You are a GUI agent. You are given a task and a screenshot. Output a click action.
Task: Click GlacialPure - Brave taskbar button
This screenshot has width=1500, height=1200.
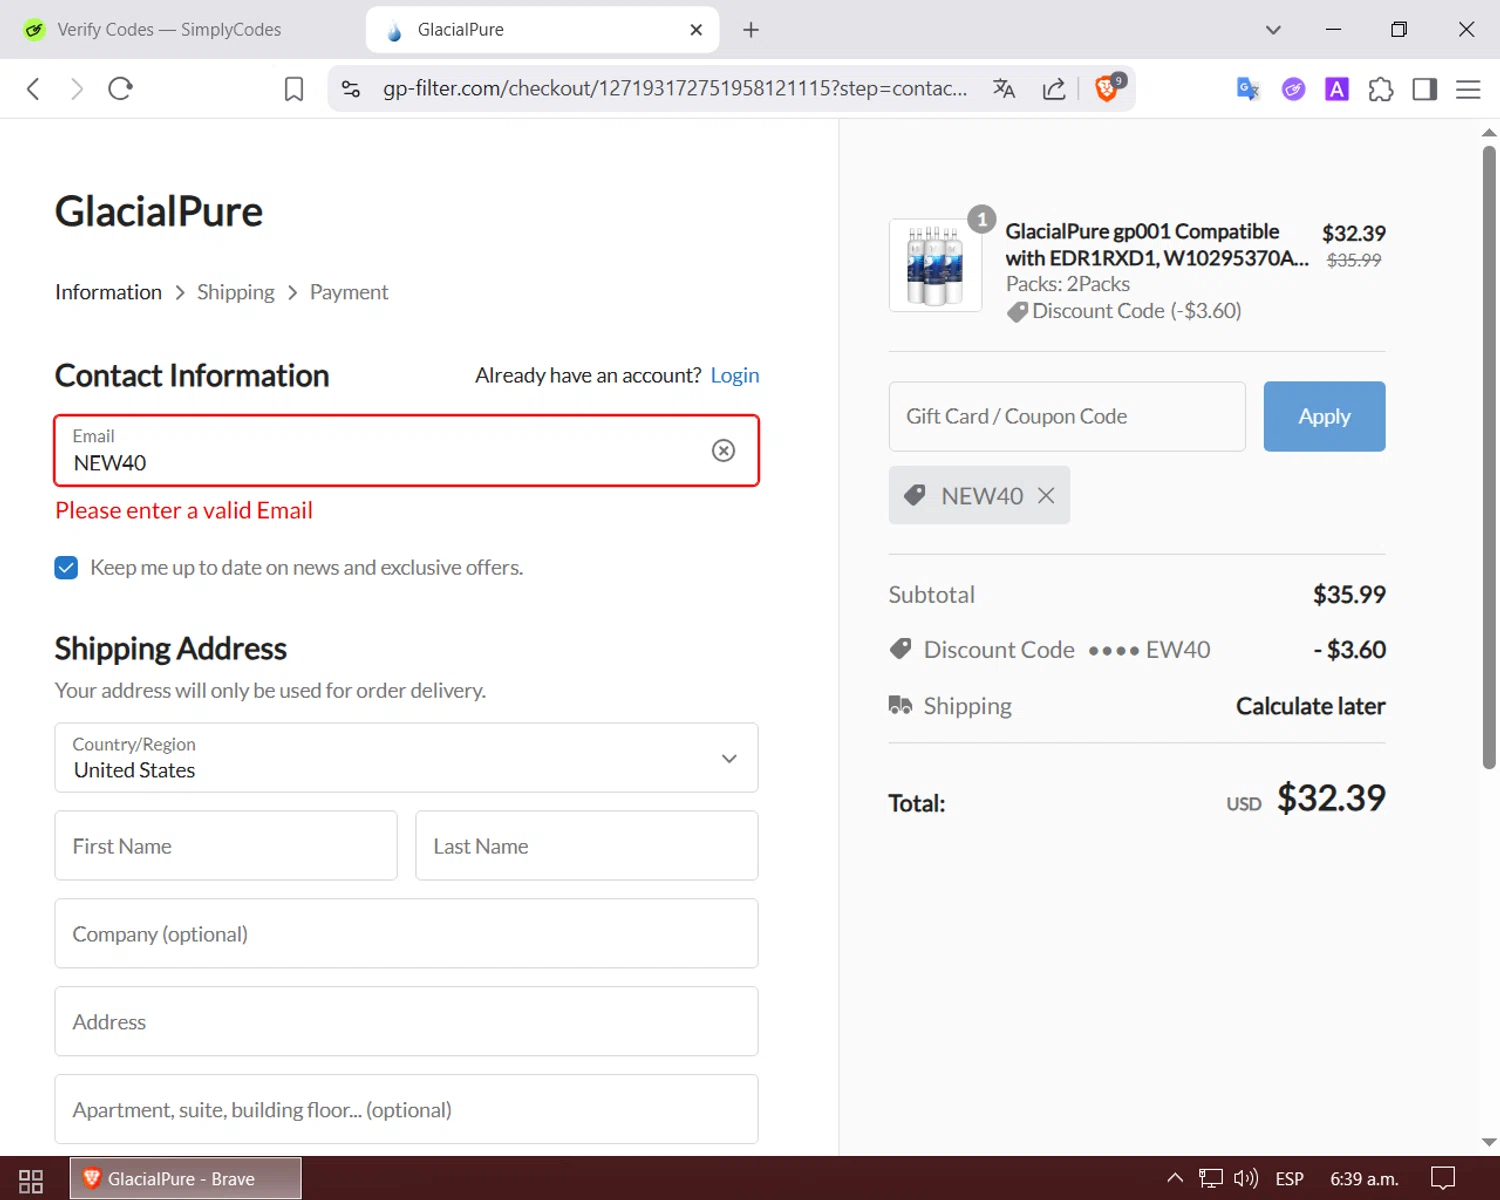click(x=185, y=1179)
